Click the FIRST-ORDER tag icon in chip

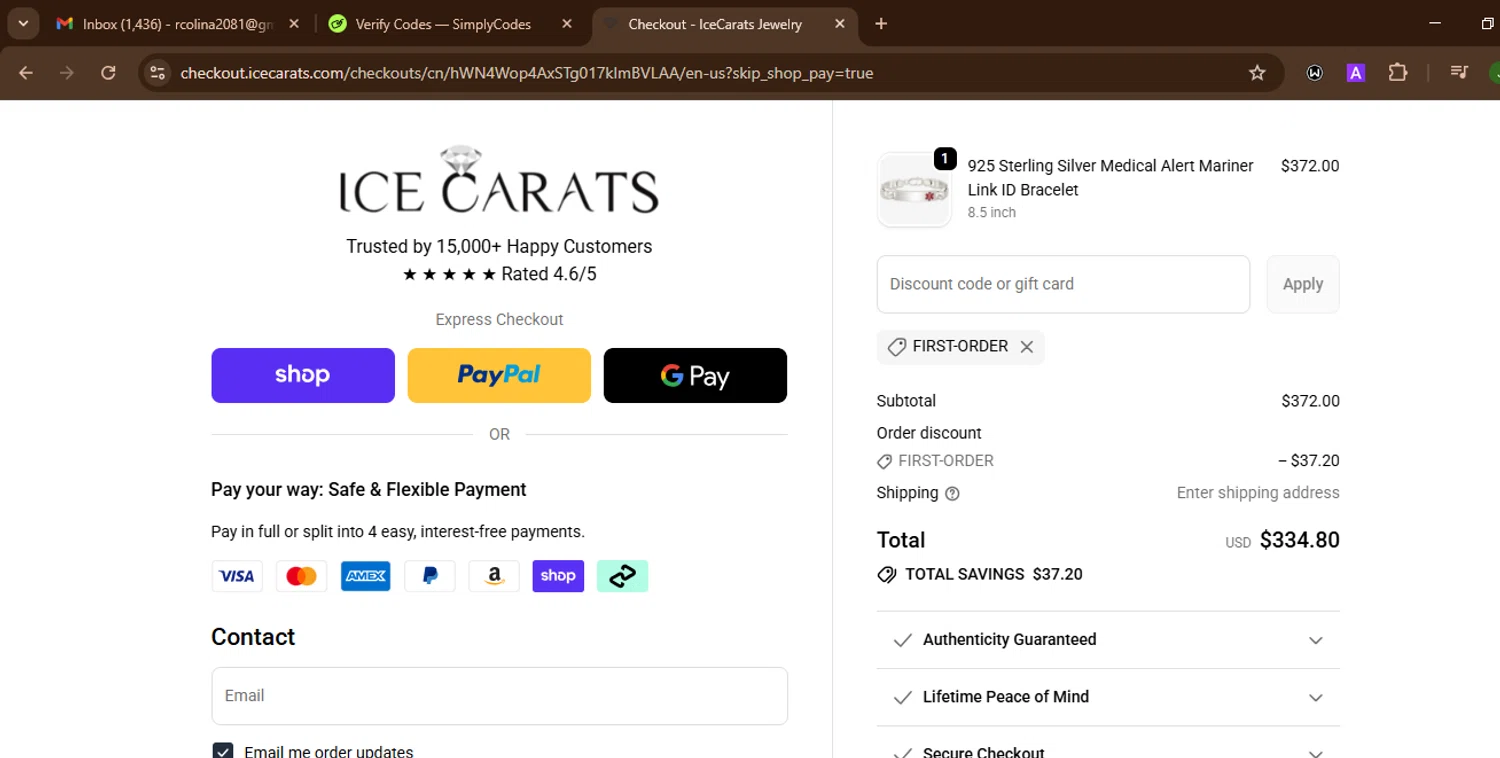pyautogui.click(x=897, y=347)
